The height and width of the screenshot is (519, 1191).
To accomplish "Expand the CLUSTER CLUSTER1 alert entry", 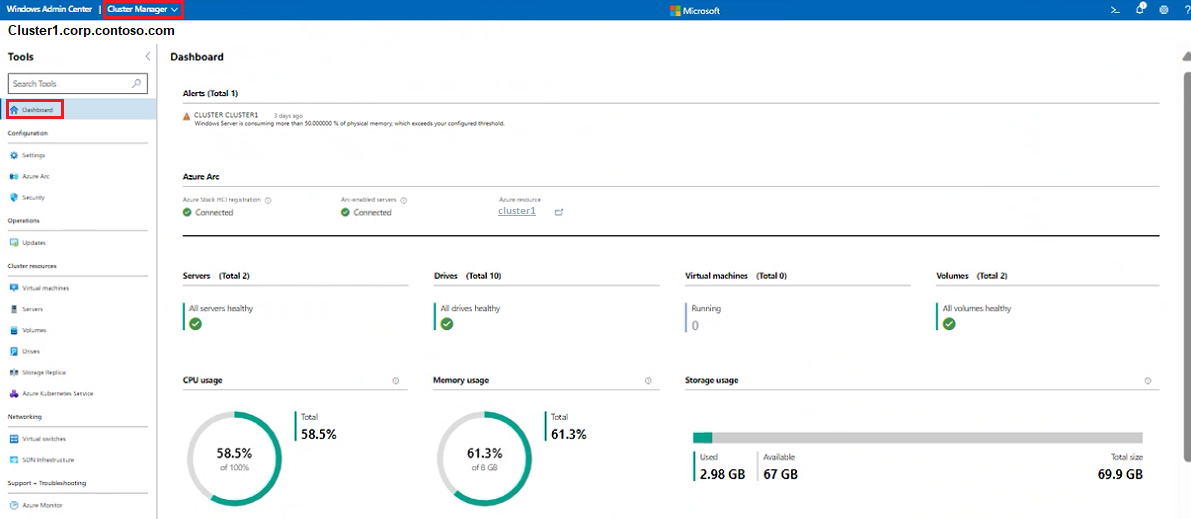I will (x=226, y=115).
